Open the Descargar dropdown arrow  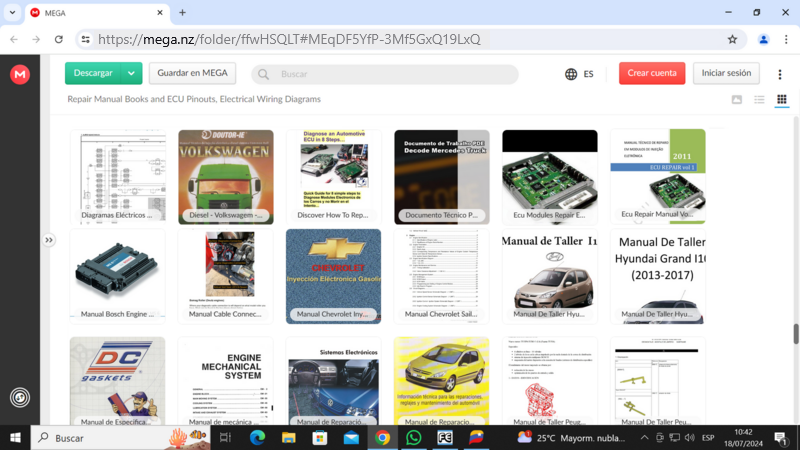[132, 73]
